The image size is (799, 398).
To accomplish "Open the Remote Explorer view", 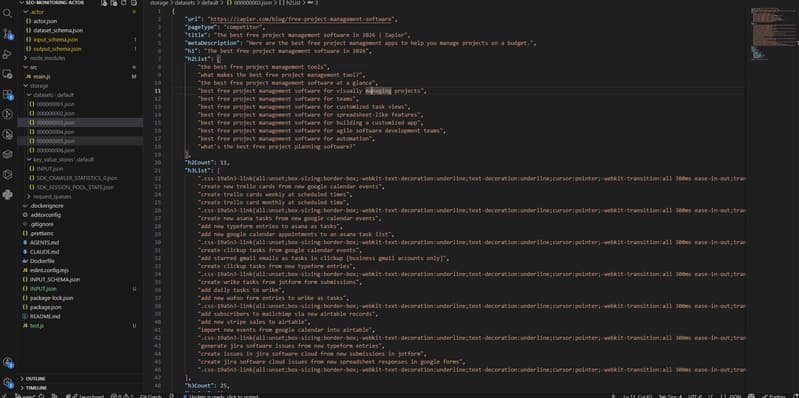I will pyautogui.click(x=8, y=74).
